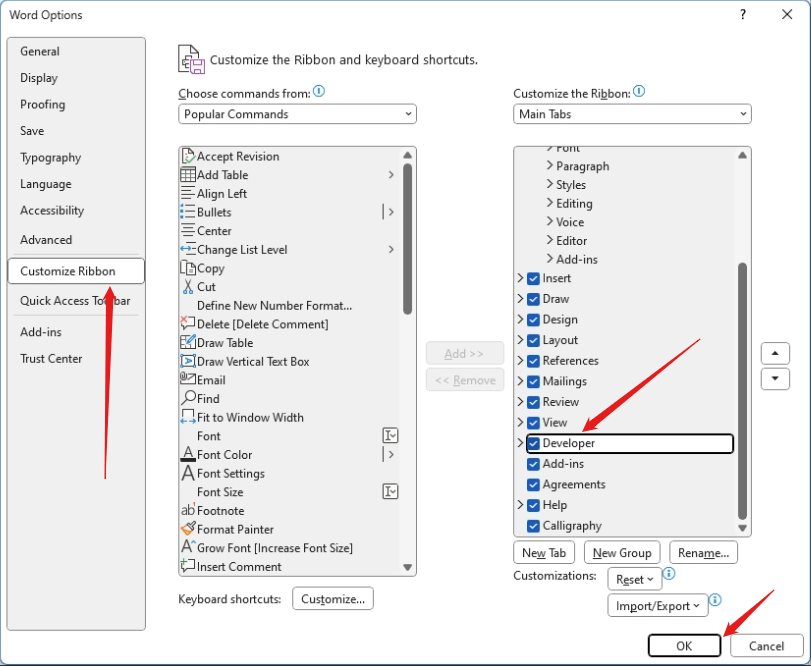
Task: Select the Email command icon
Action: pyautogui.click(x=188, y=380)
